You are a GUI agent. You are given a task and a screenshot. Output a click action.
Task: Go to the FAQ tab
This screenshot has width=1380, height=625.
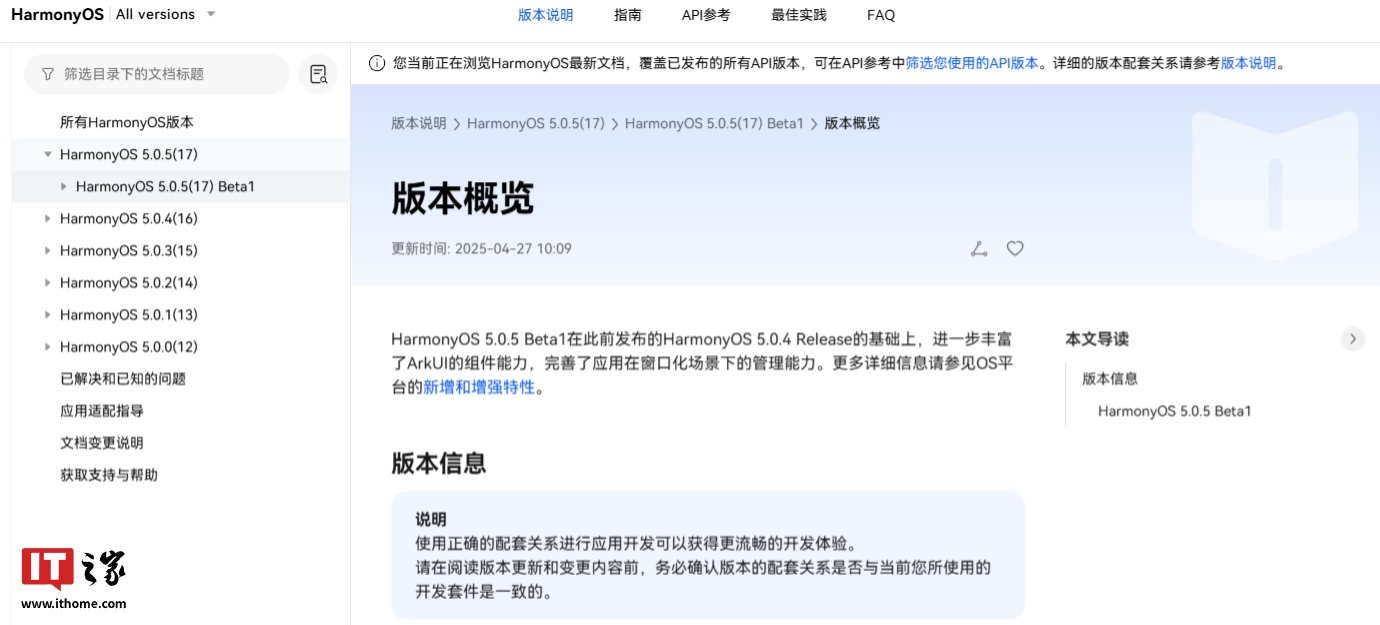pyautogui.click(x=881, y=15)
